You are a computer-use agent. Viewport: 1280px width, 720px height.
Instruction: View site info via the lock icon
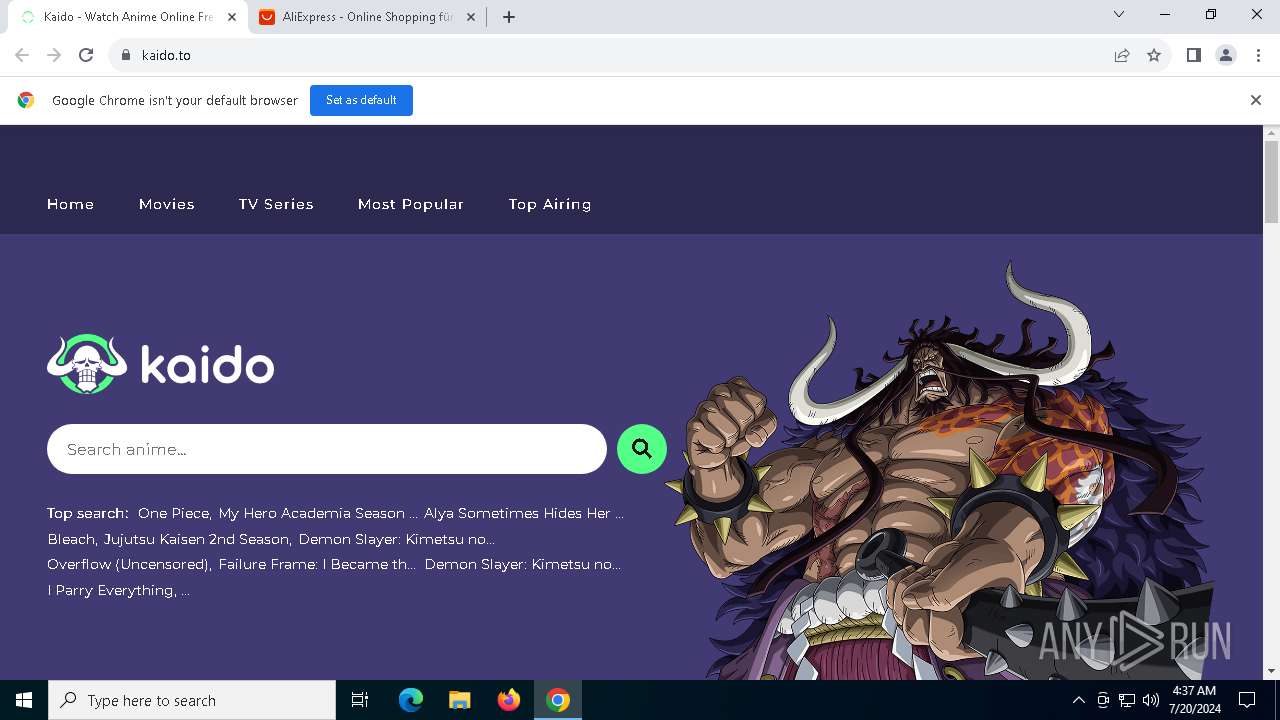pos(126,55)
